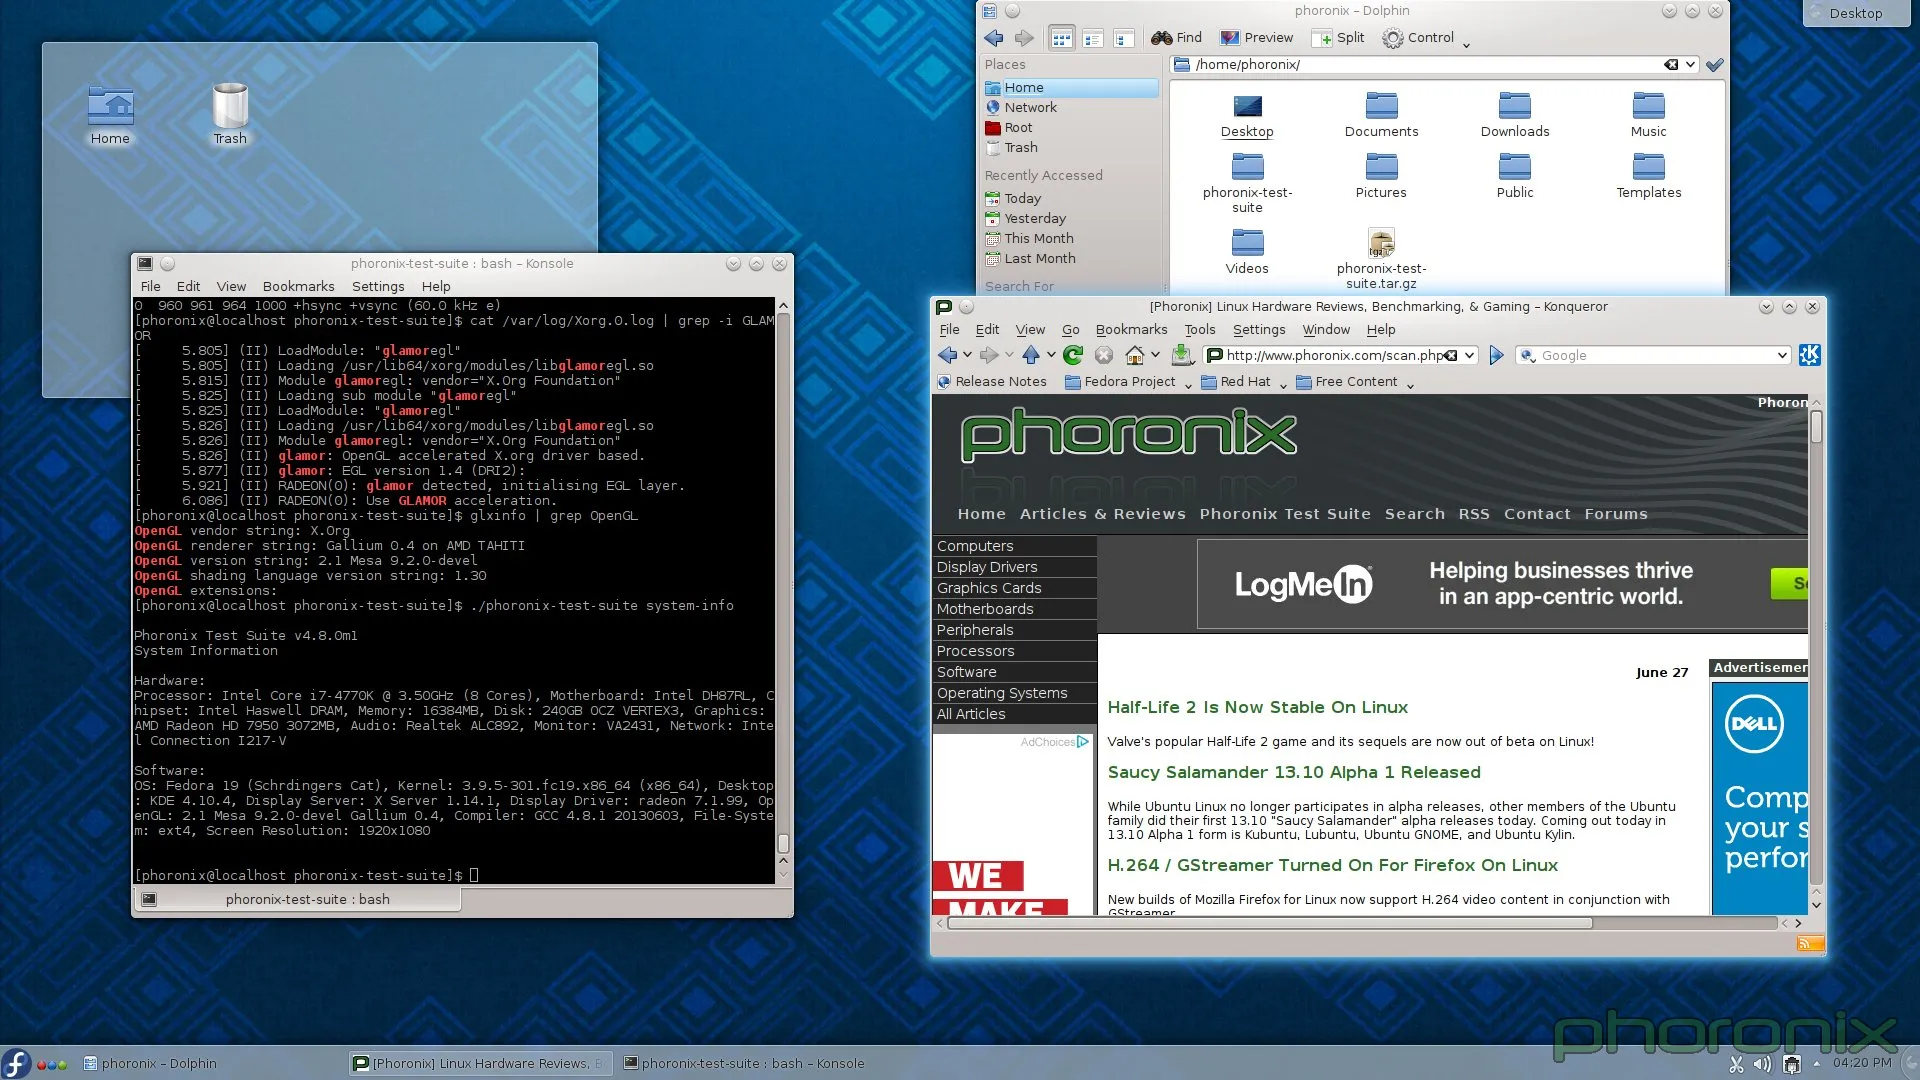
Task: Open the Documents folder in Dolphin
Action: [x=1381, y=115]
